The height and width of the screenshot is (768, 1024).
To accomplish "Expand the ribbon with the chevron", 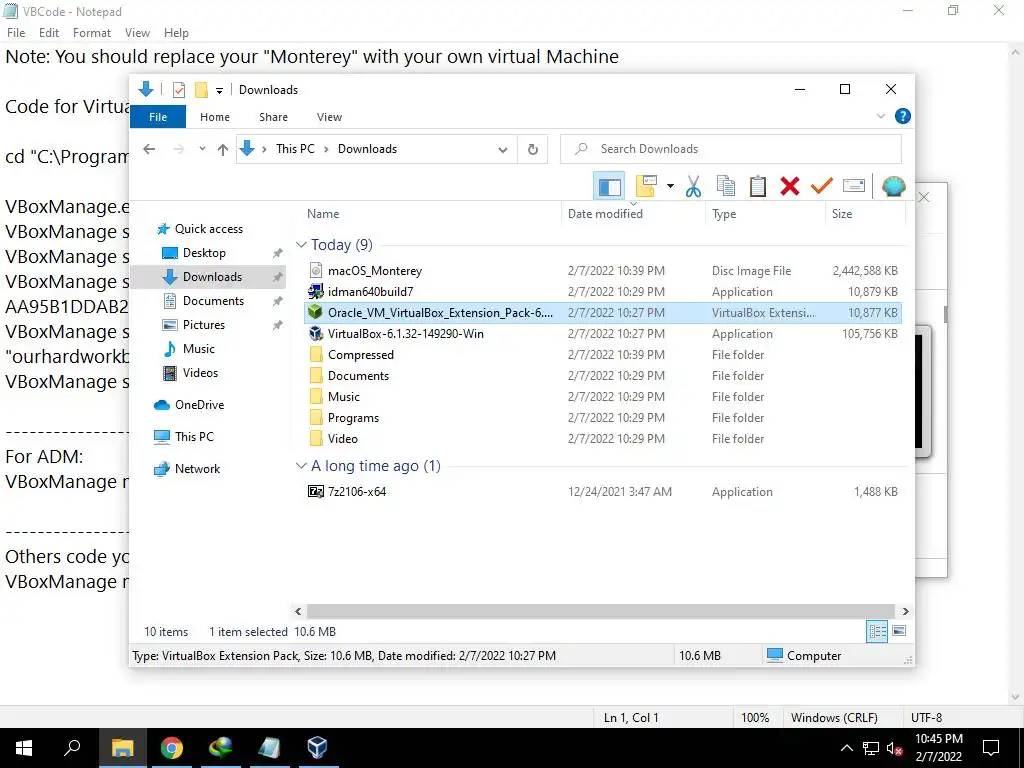I will 880,116.
